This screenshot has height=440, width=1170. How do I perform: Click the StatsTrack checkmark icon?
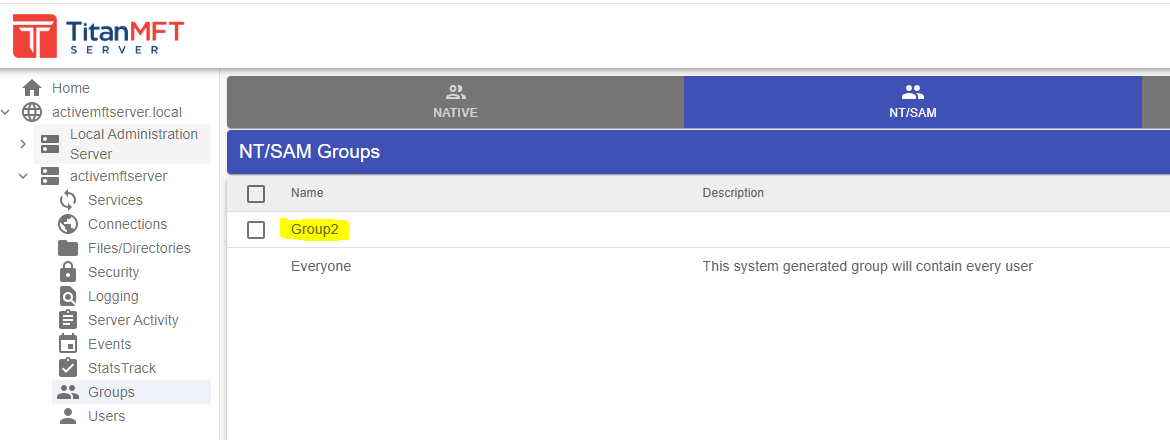(68, 368)
